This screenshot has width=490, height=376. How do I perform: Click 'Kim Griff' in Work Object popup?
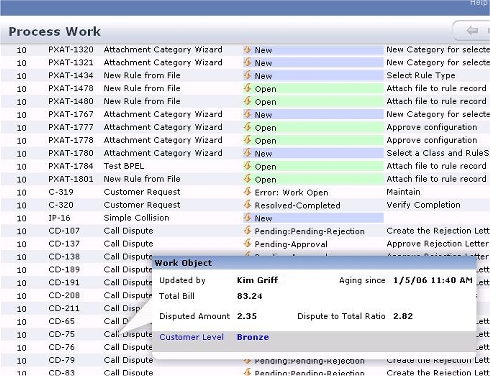(x=257, y=280)
